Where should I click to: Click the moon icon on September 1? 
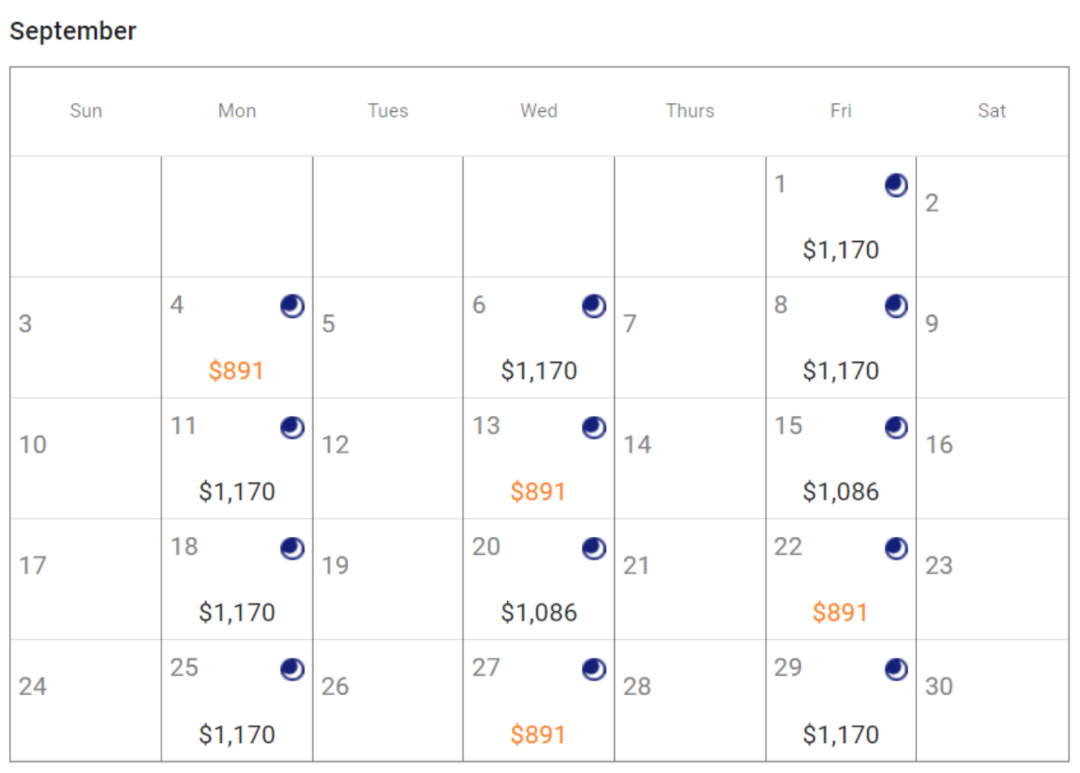click(x=896, y=185)
